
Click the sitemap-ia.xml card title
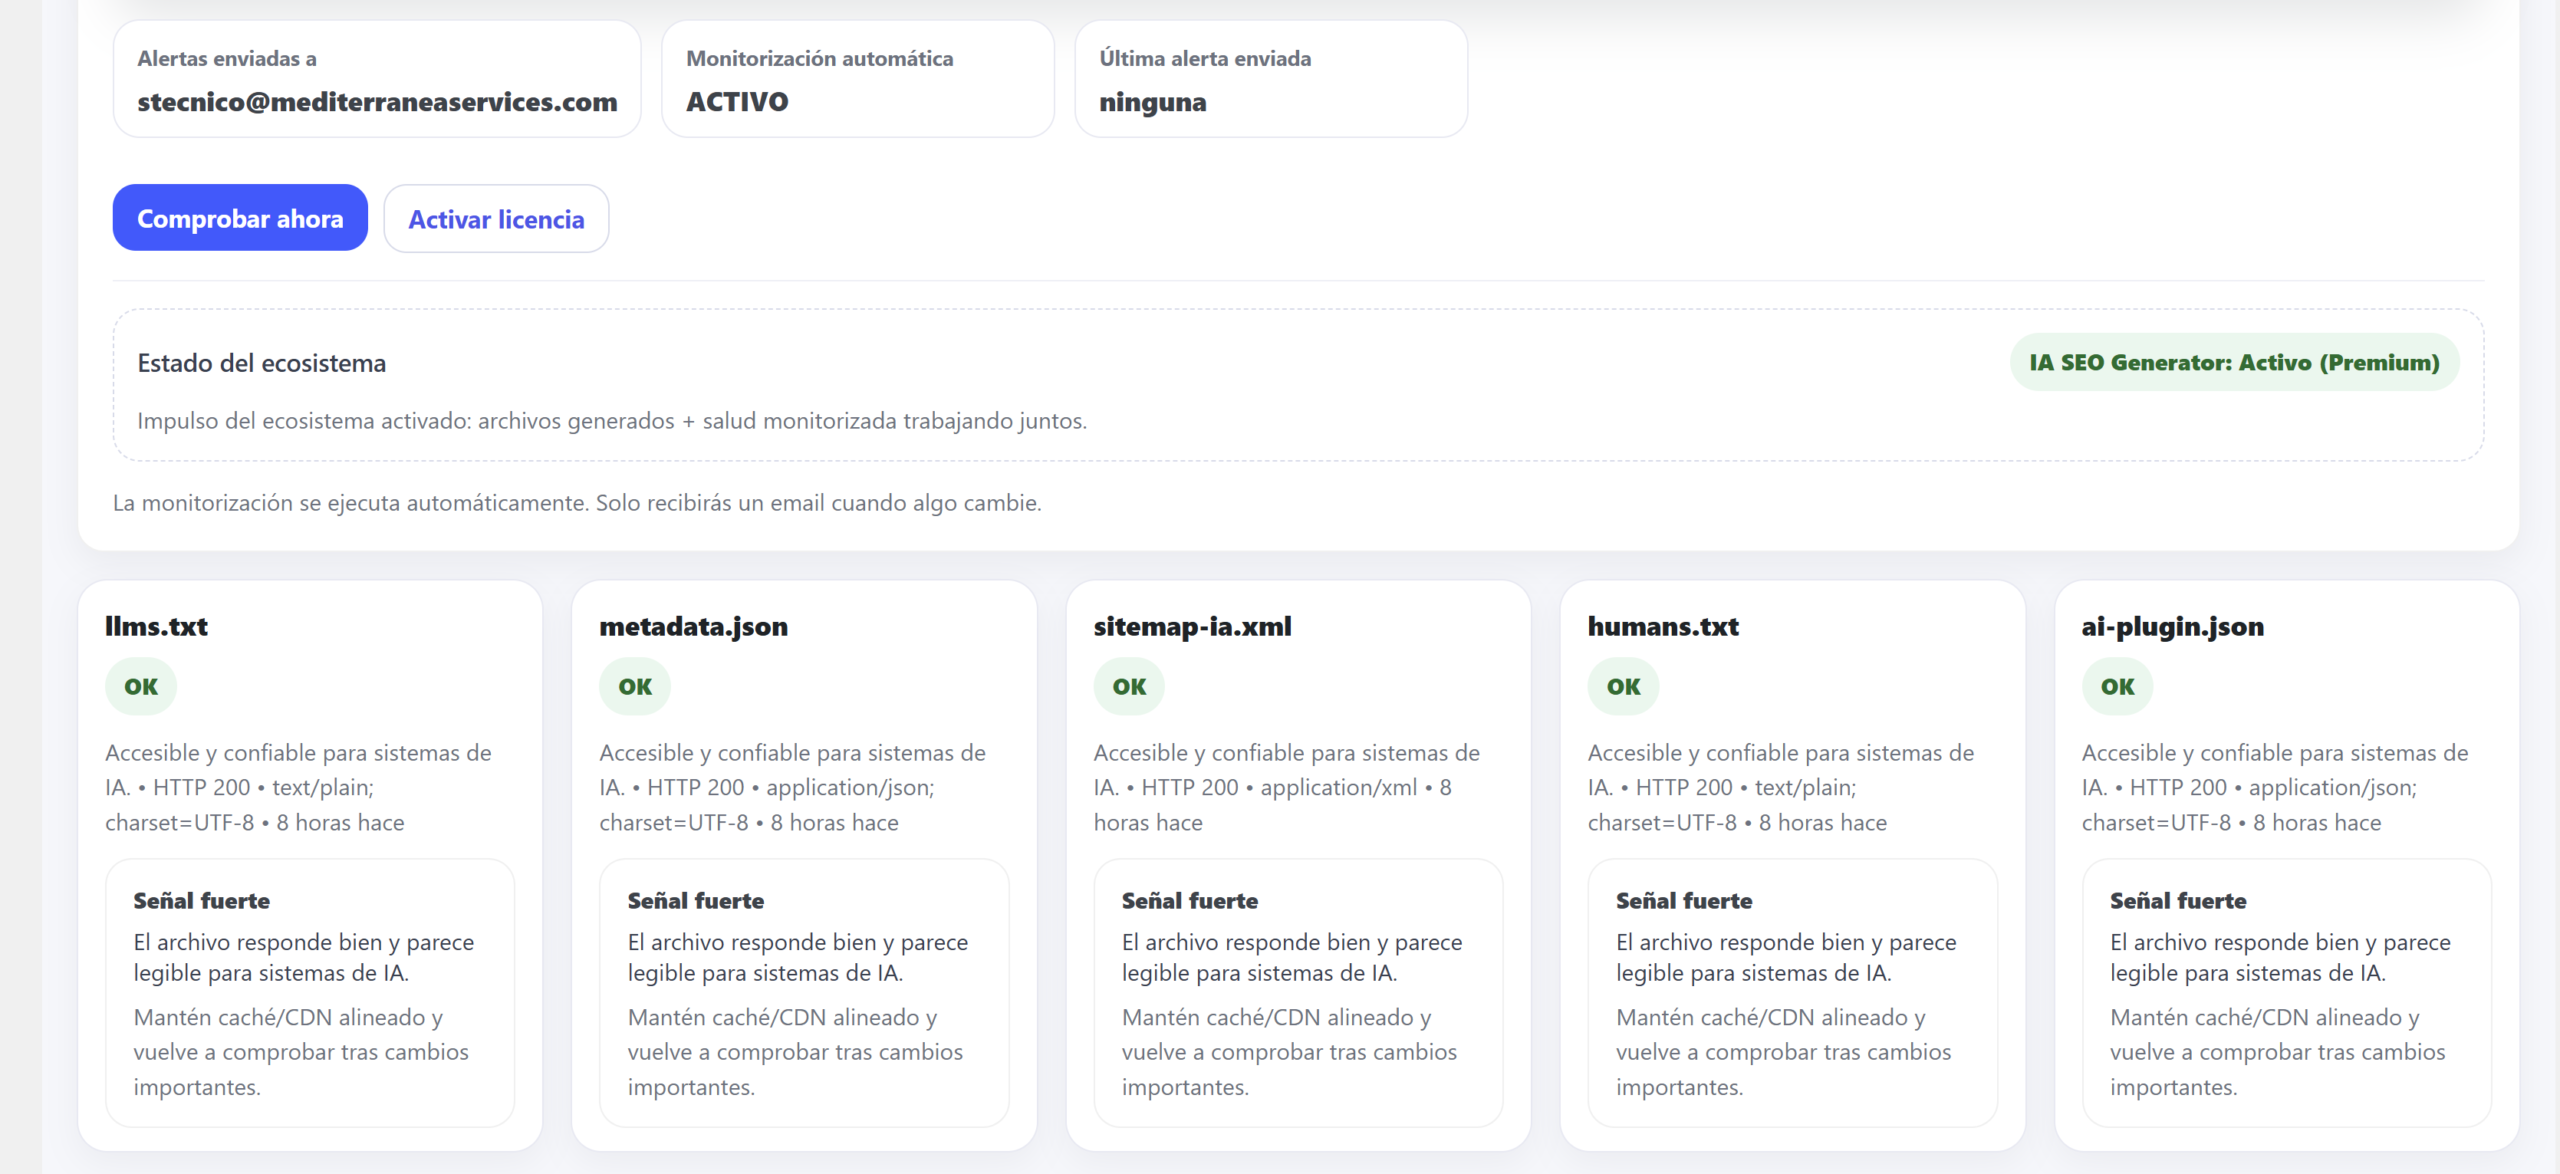click(x=1192, y=627)
